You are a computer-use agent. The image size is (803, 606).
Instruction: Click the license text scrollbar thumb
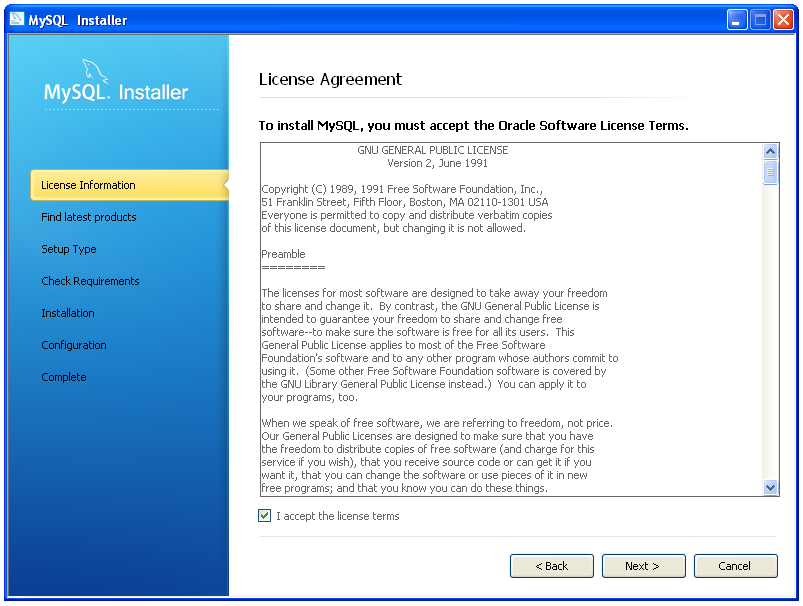[x=770, y=172]
